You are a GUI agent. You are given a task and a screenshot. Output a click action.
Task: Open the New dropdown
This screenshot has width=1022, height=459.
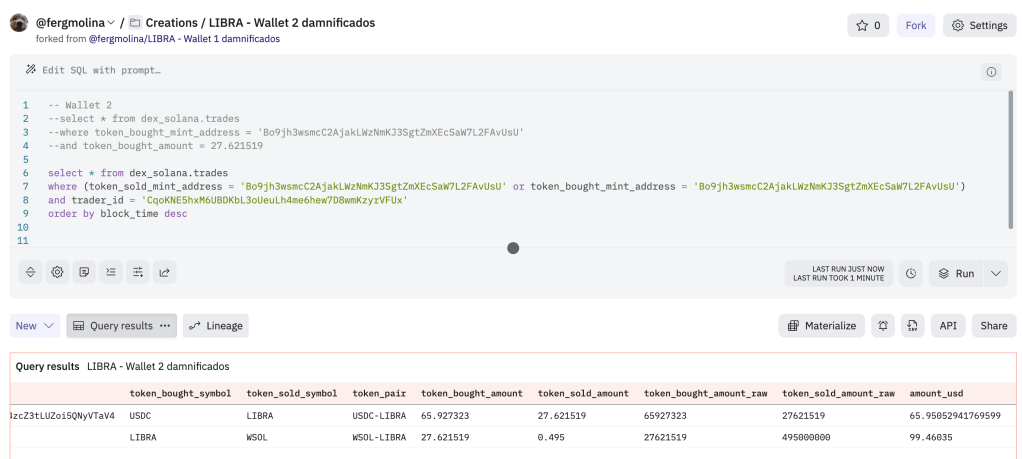(x=36, y=325)
